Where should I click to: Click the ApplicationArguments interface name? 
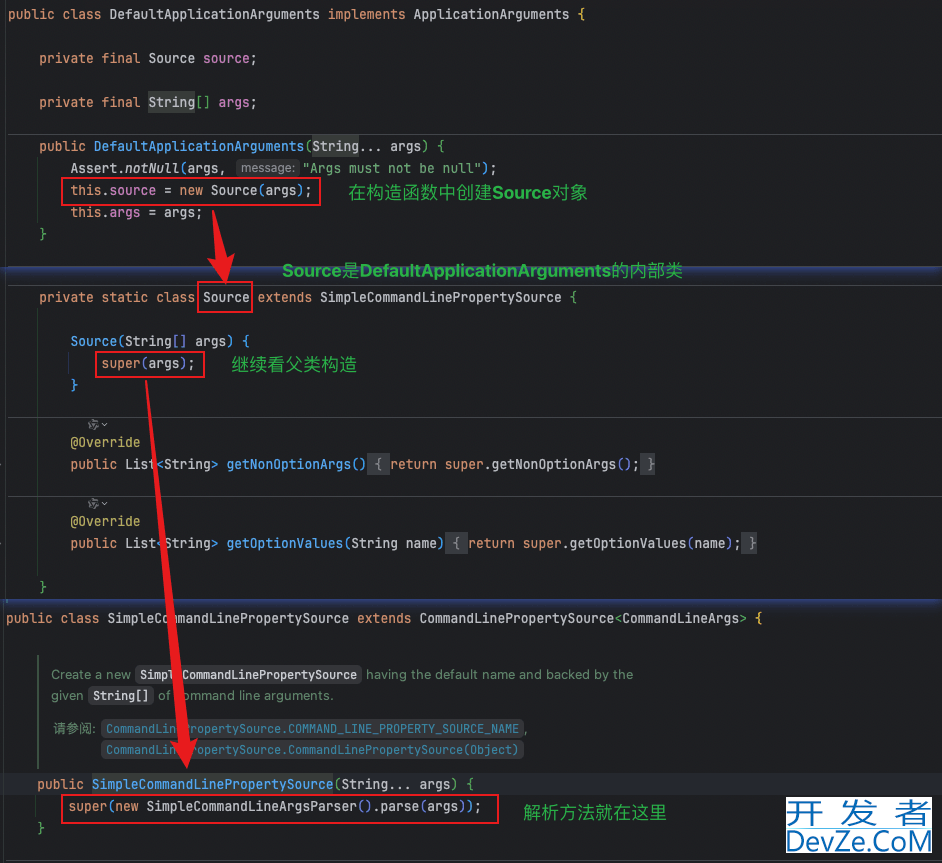coord(491,14)
